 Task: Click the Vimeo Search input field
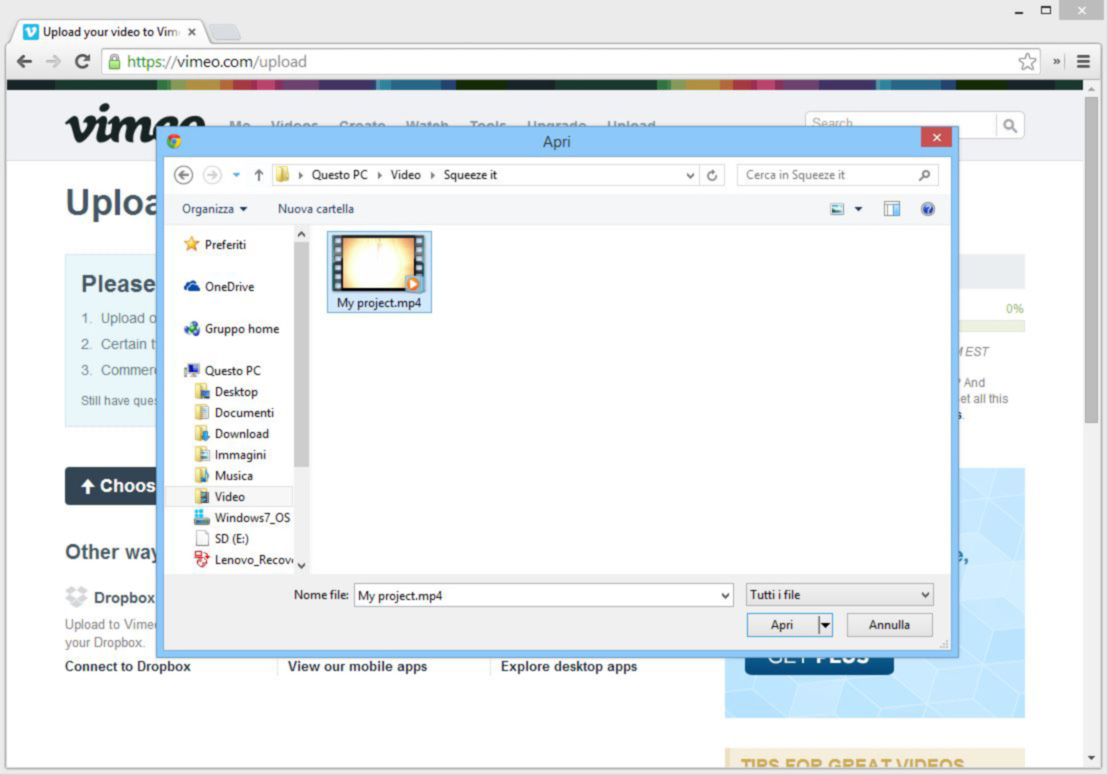900,124
